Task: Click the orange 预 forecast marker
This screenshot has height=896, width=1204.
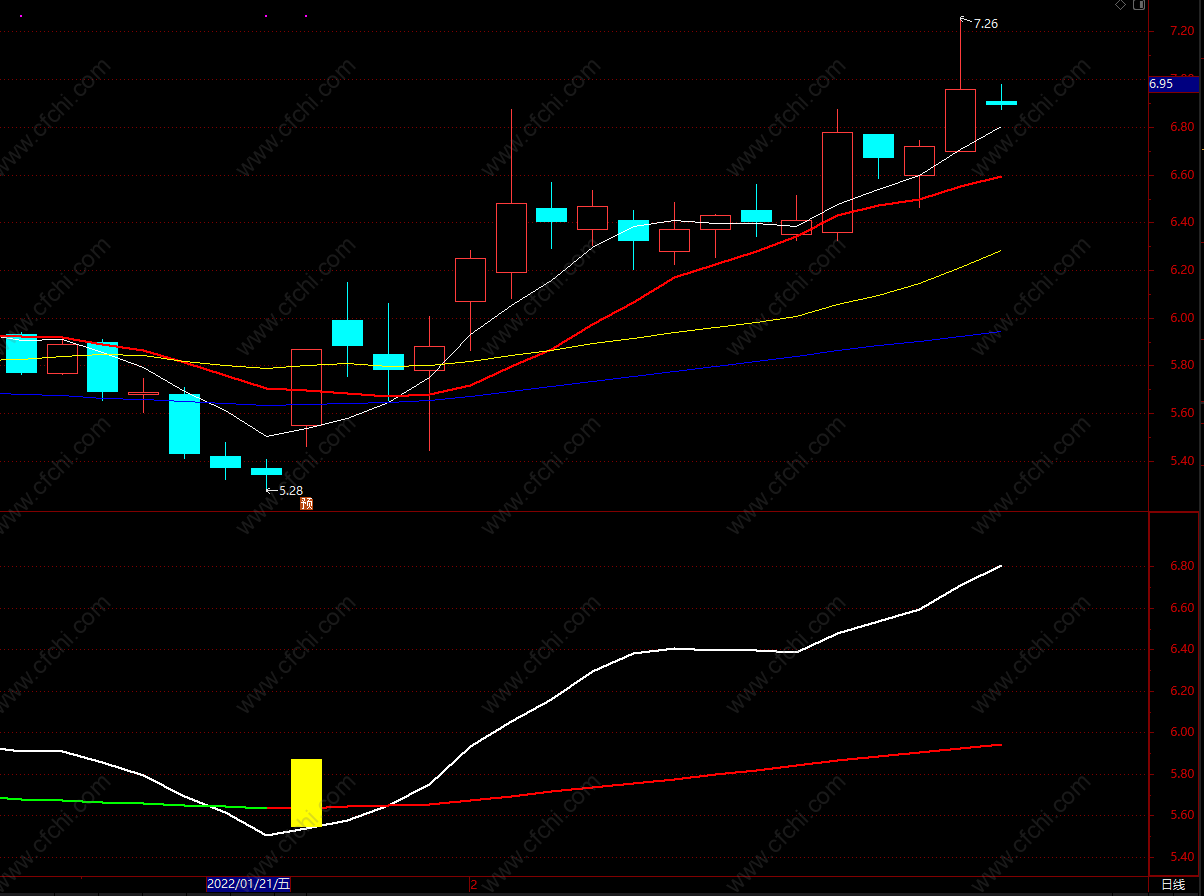Action: pyautogui.click(x=307, y=503)
